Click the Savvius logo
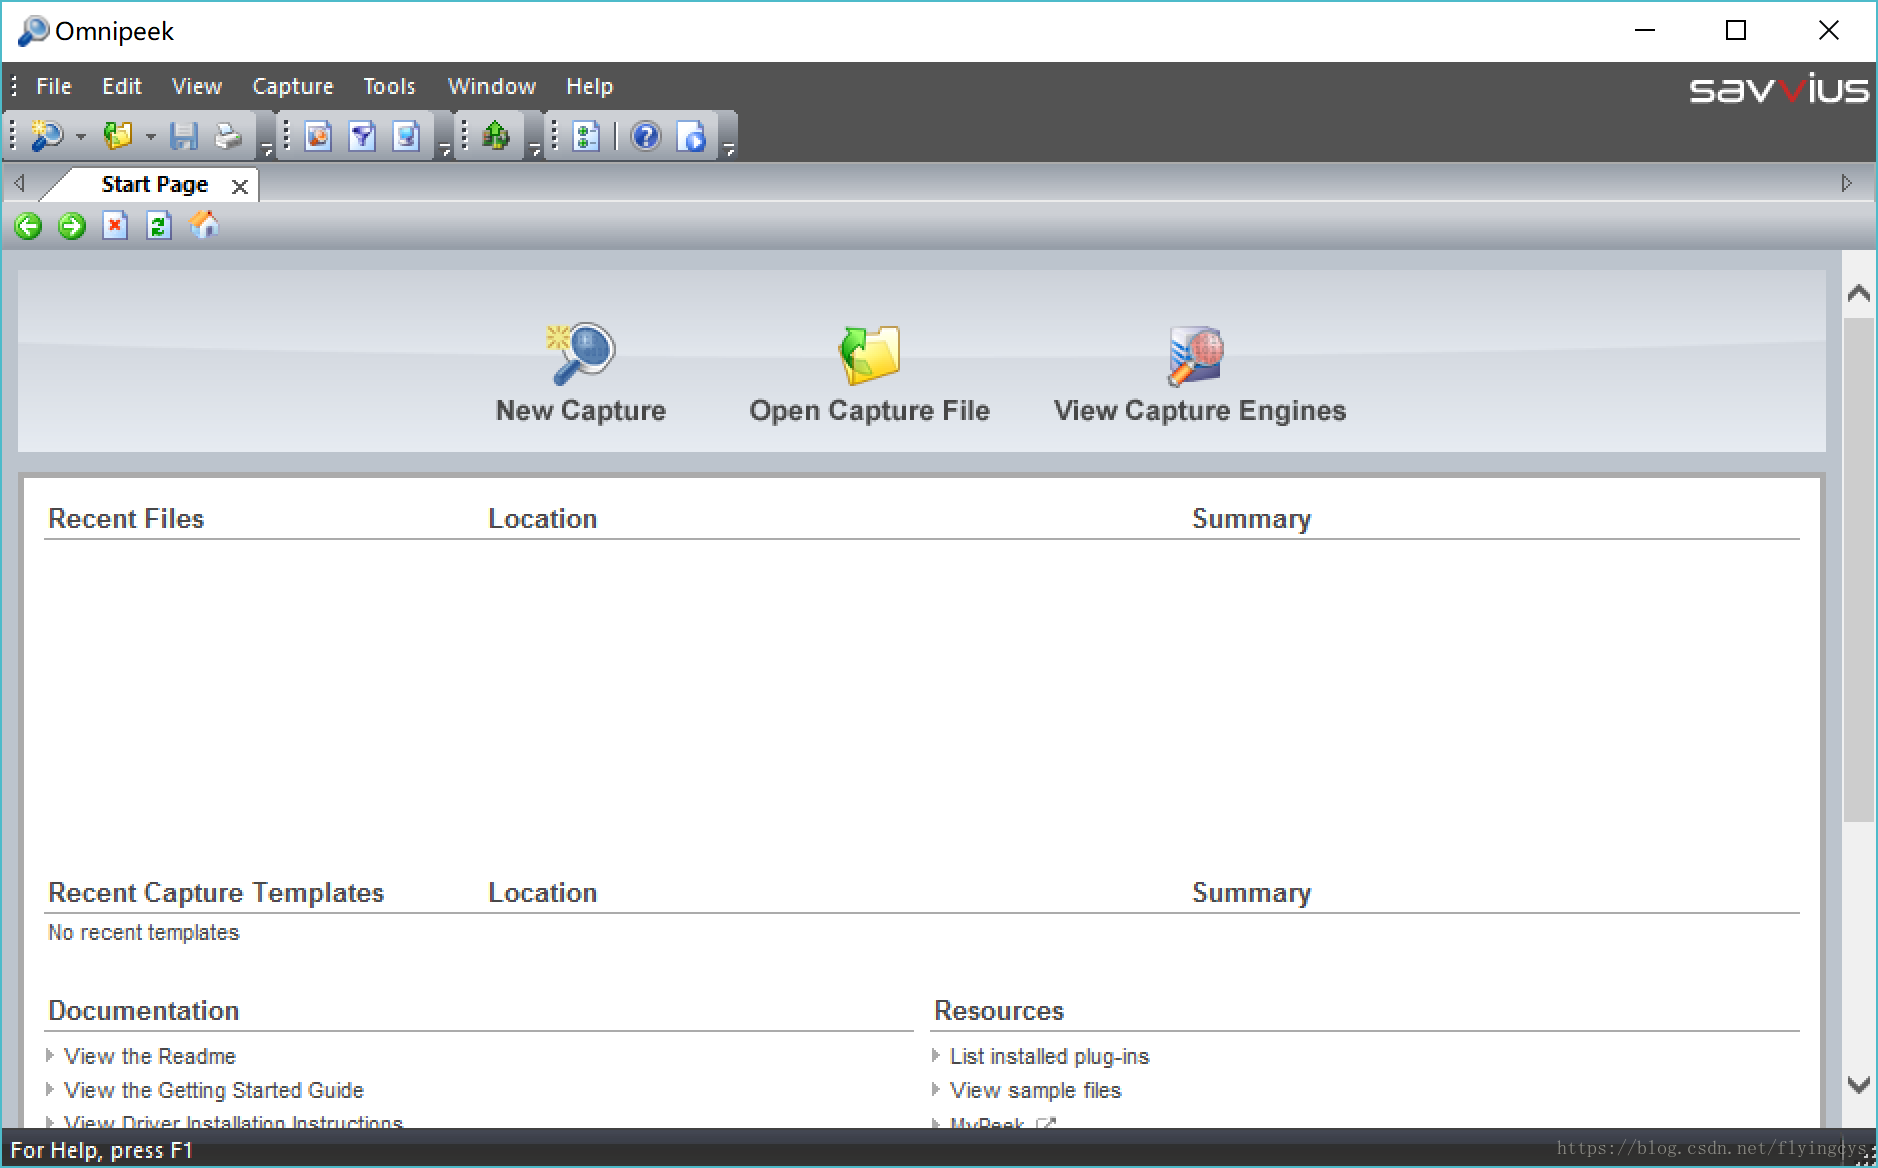The height and width of the screenshot is (1168, 1878). tap(1779, 88)
